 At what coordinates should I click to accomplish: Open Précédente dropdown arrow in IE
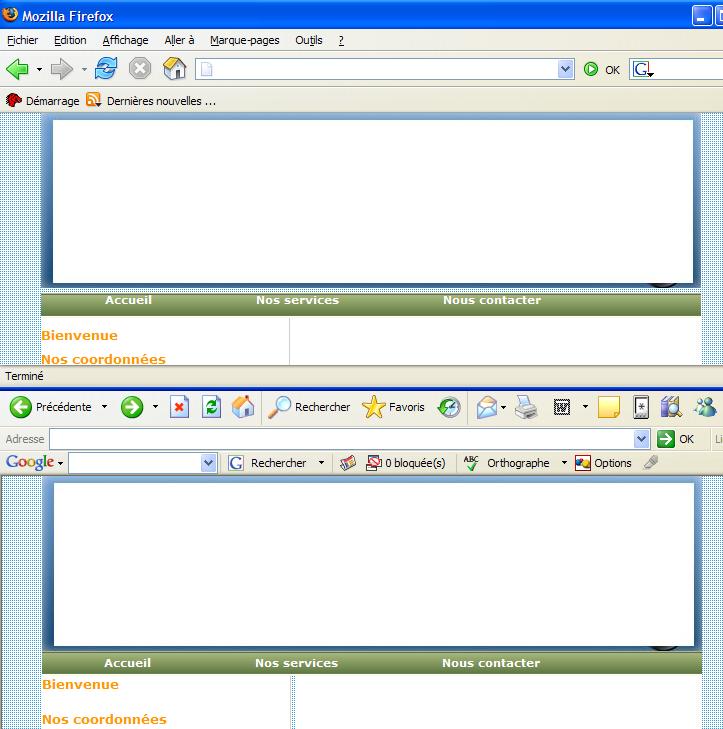105,407
